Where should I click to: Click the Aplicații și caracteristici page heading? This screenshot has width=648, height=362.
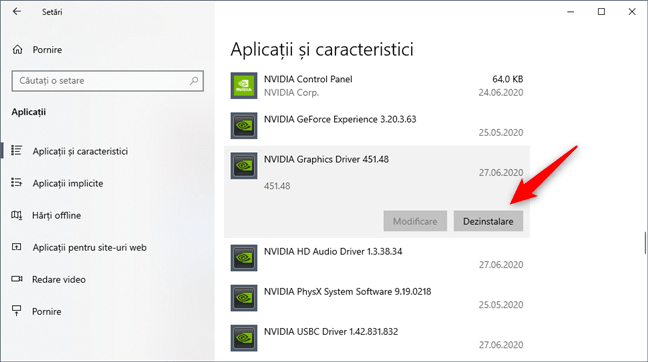point(322,49)
